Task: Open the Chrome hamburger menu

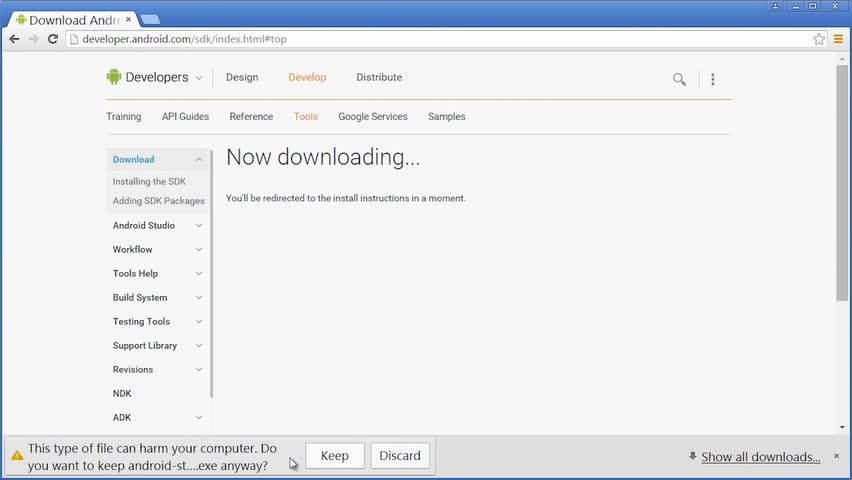Action: (838, 39)
